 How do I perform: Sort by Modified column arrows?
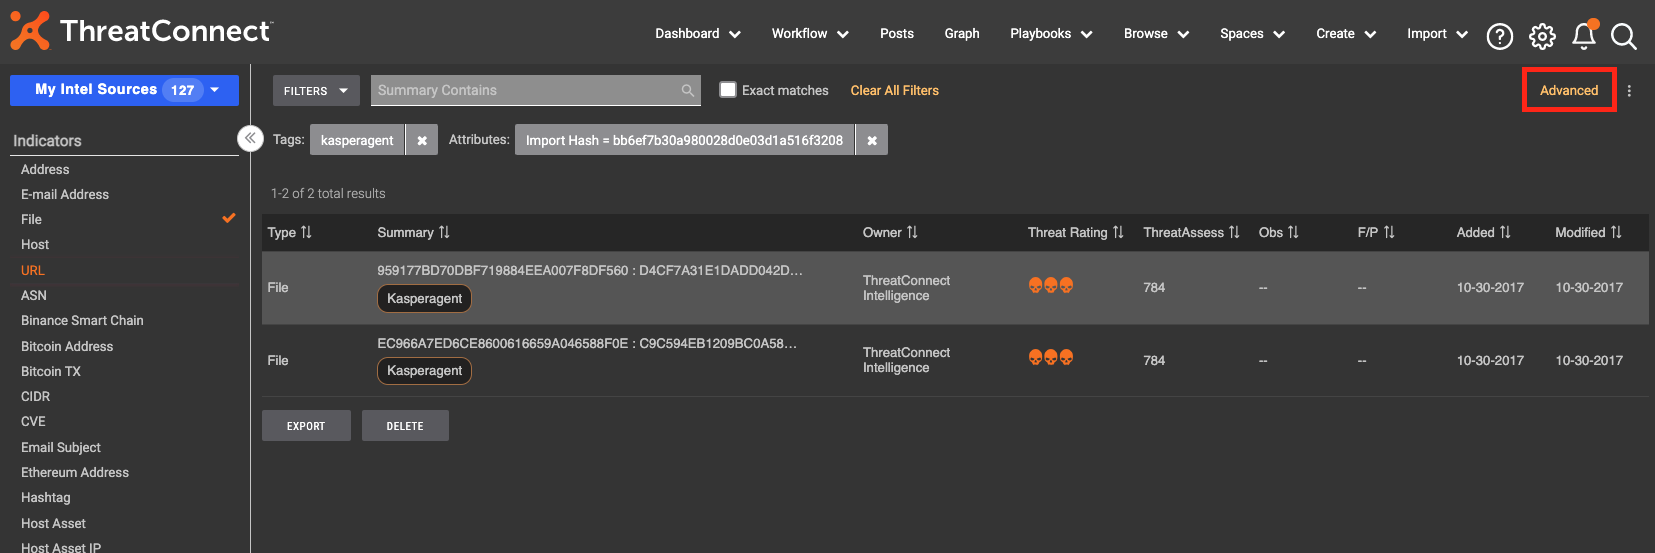[x=1616, y=232]
